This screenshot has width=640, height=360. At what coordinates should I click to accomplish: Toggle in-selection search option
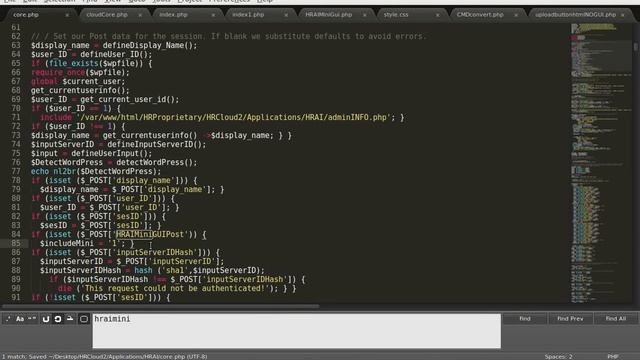tap(70, 319)
